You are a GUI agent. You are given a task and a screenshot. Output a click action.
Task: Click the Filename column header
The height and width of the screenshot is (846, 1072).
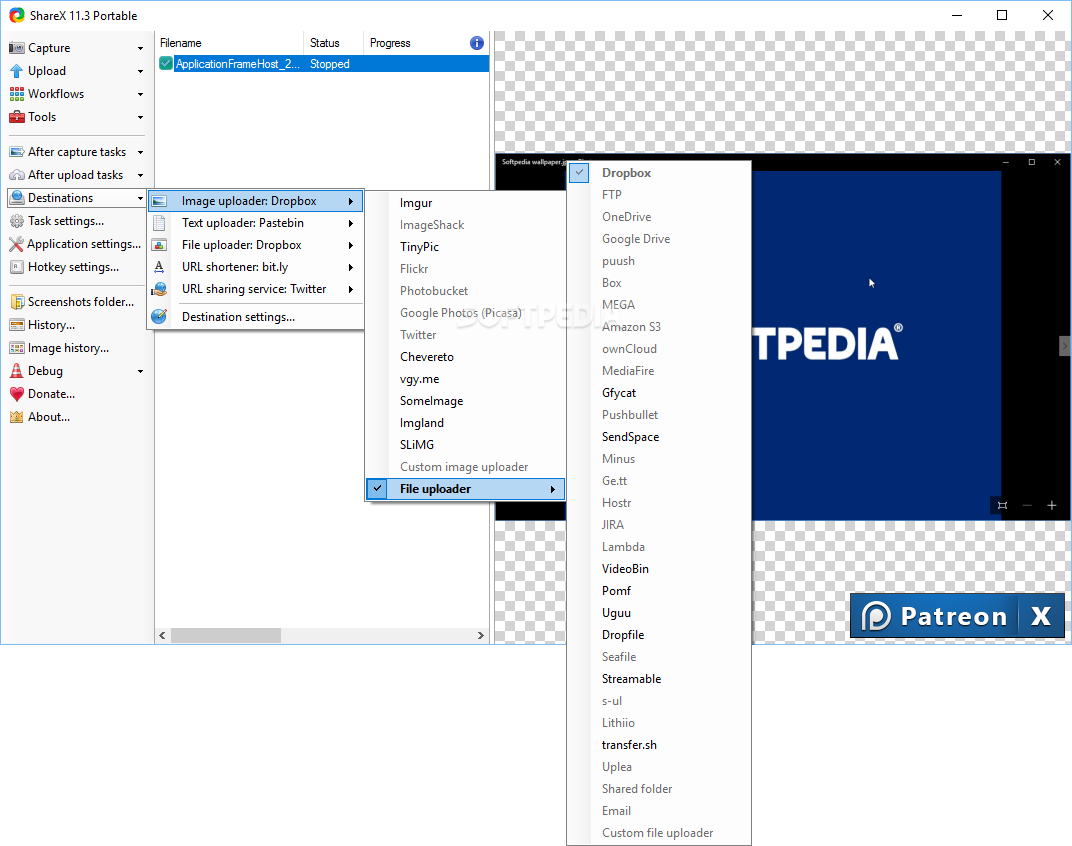point(229,43)
